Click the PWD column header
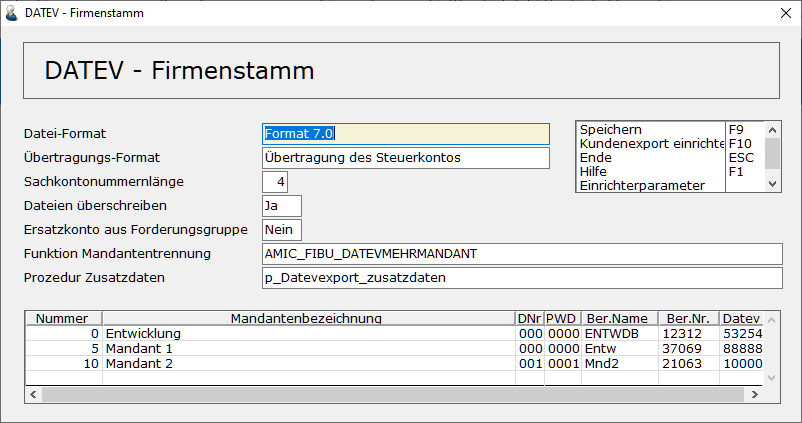The height and width of the screenshot is (423, 802). [x=562, y=318]
